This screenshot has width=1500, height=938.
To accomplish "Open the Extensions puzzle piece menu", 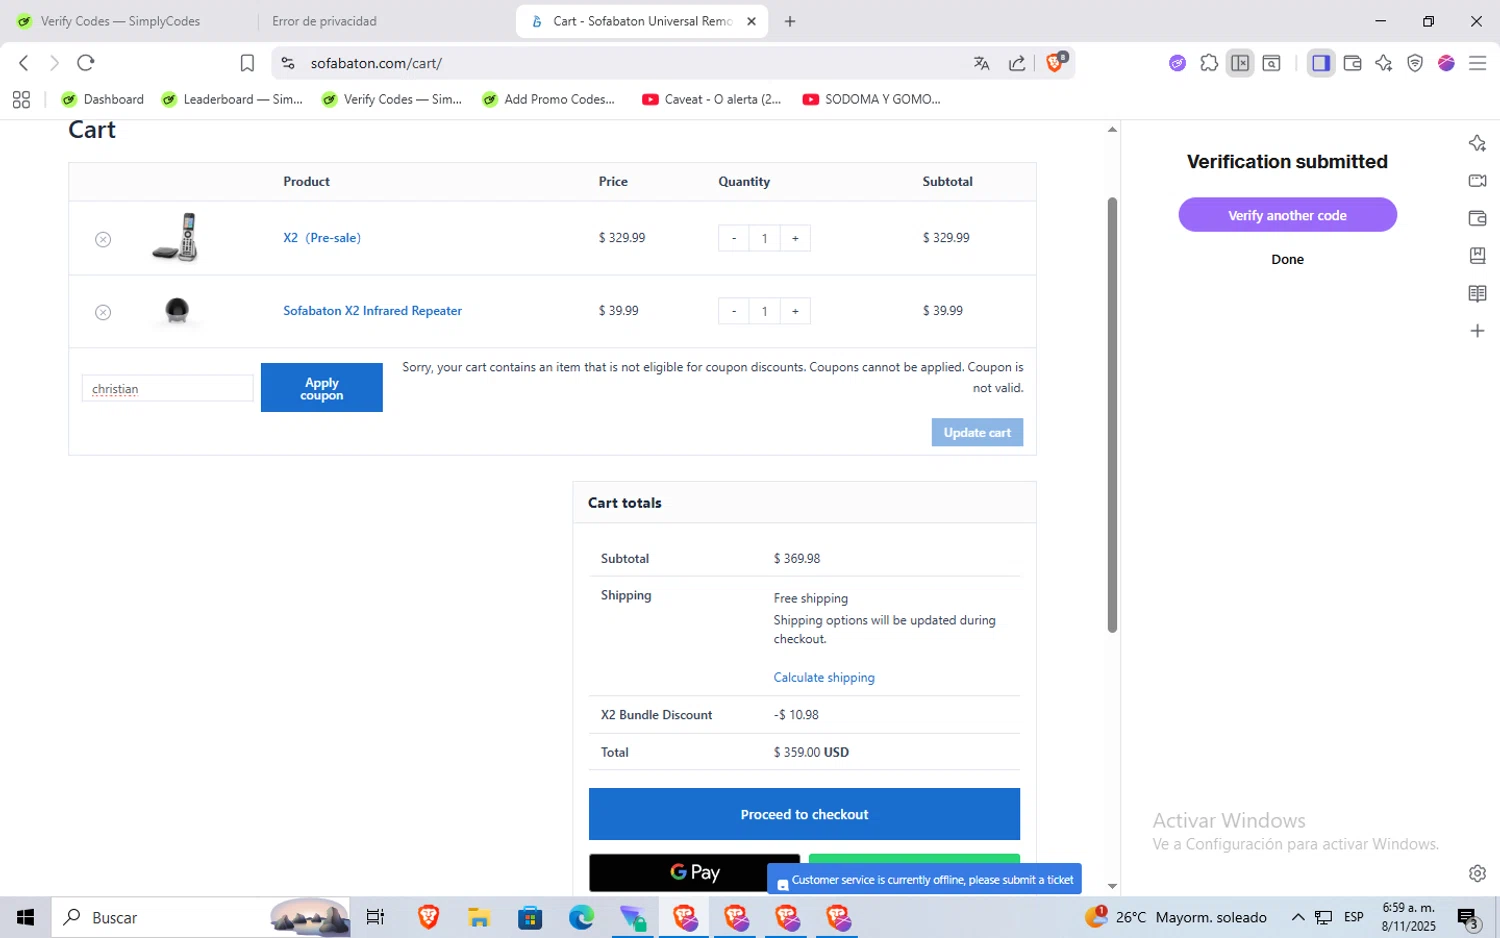I will [x=1209, y=63].
